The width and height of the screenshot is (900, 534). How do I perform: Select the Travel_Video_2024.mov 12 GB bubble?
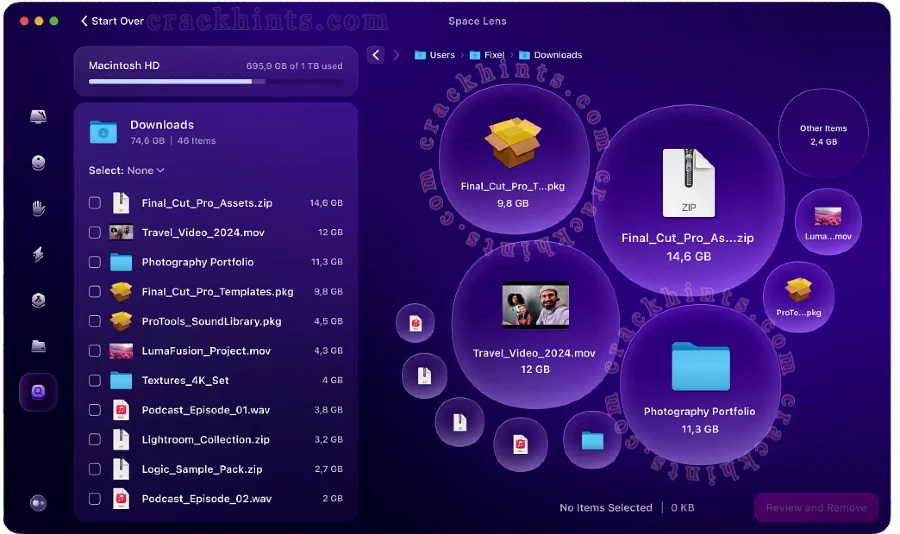click(x=535, y=324)
